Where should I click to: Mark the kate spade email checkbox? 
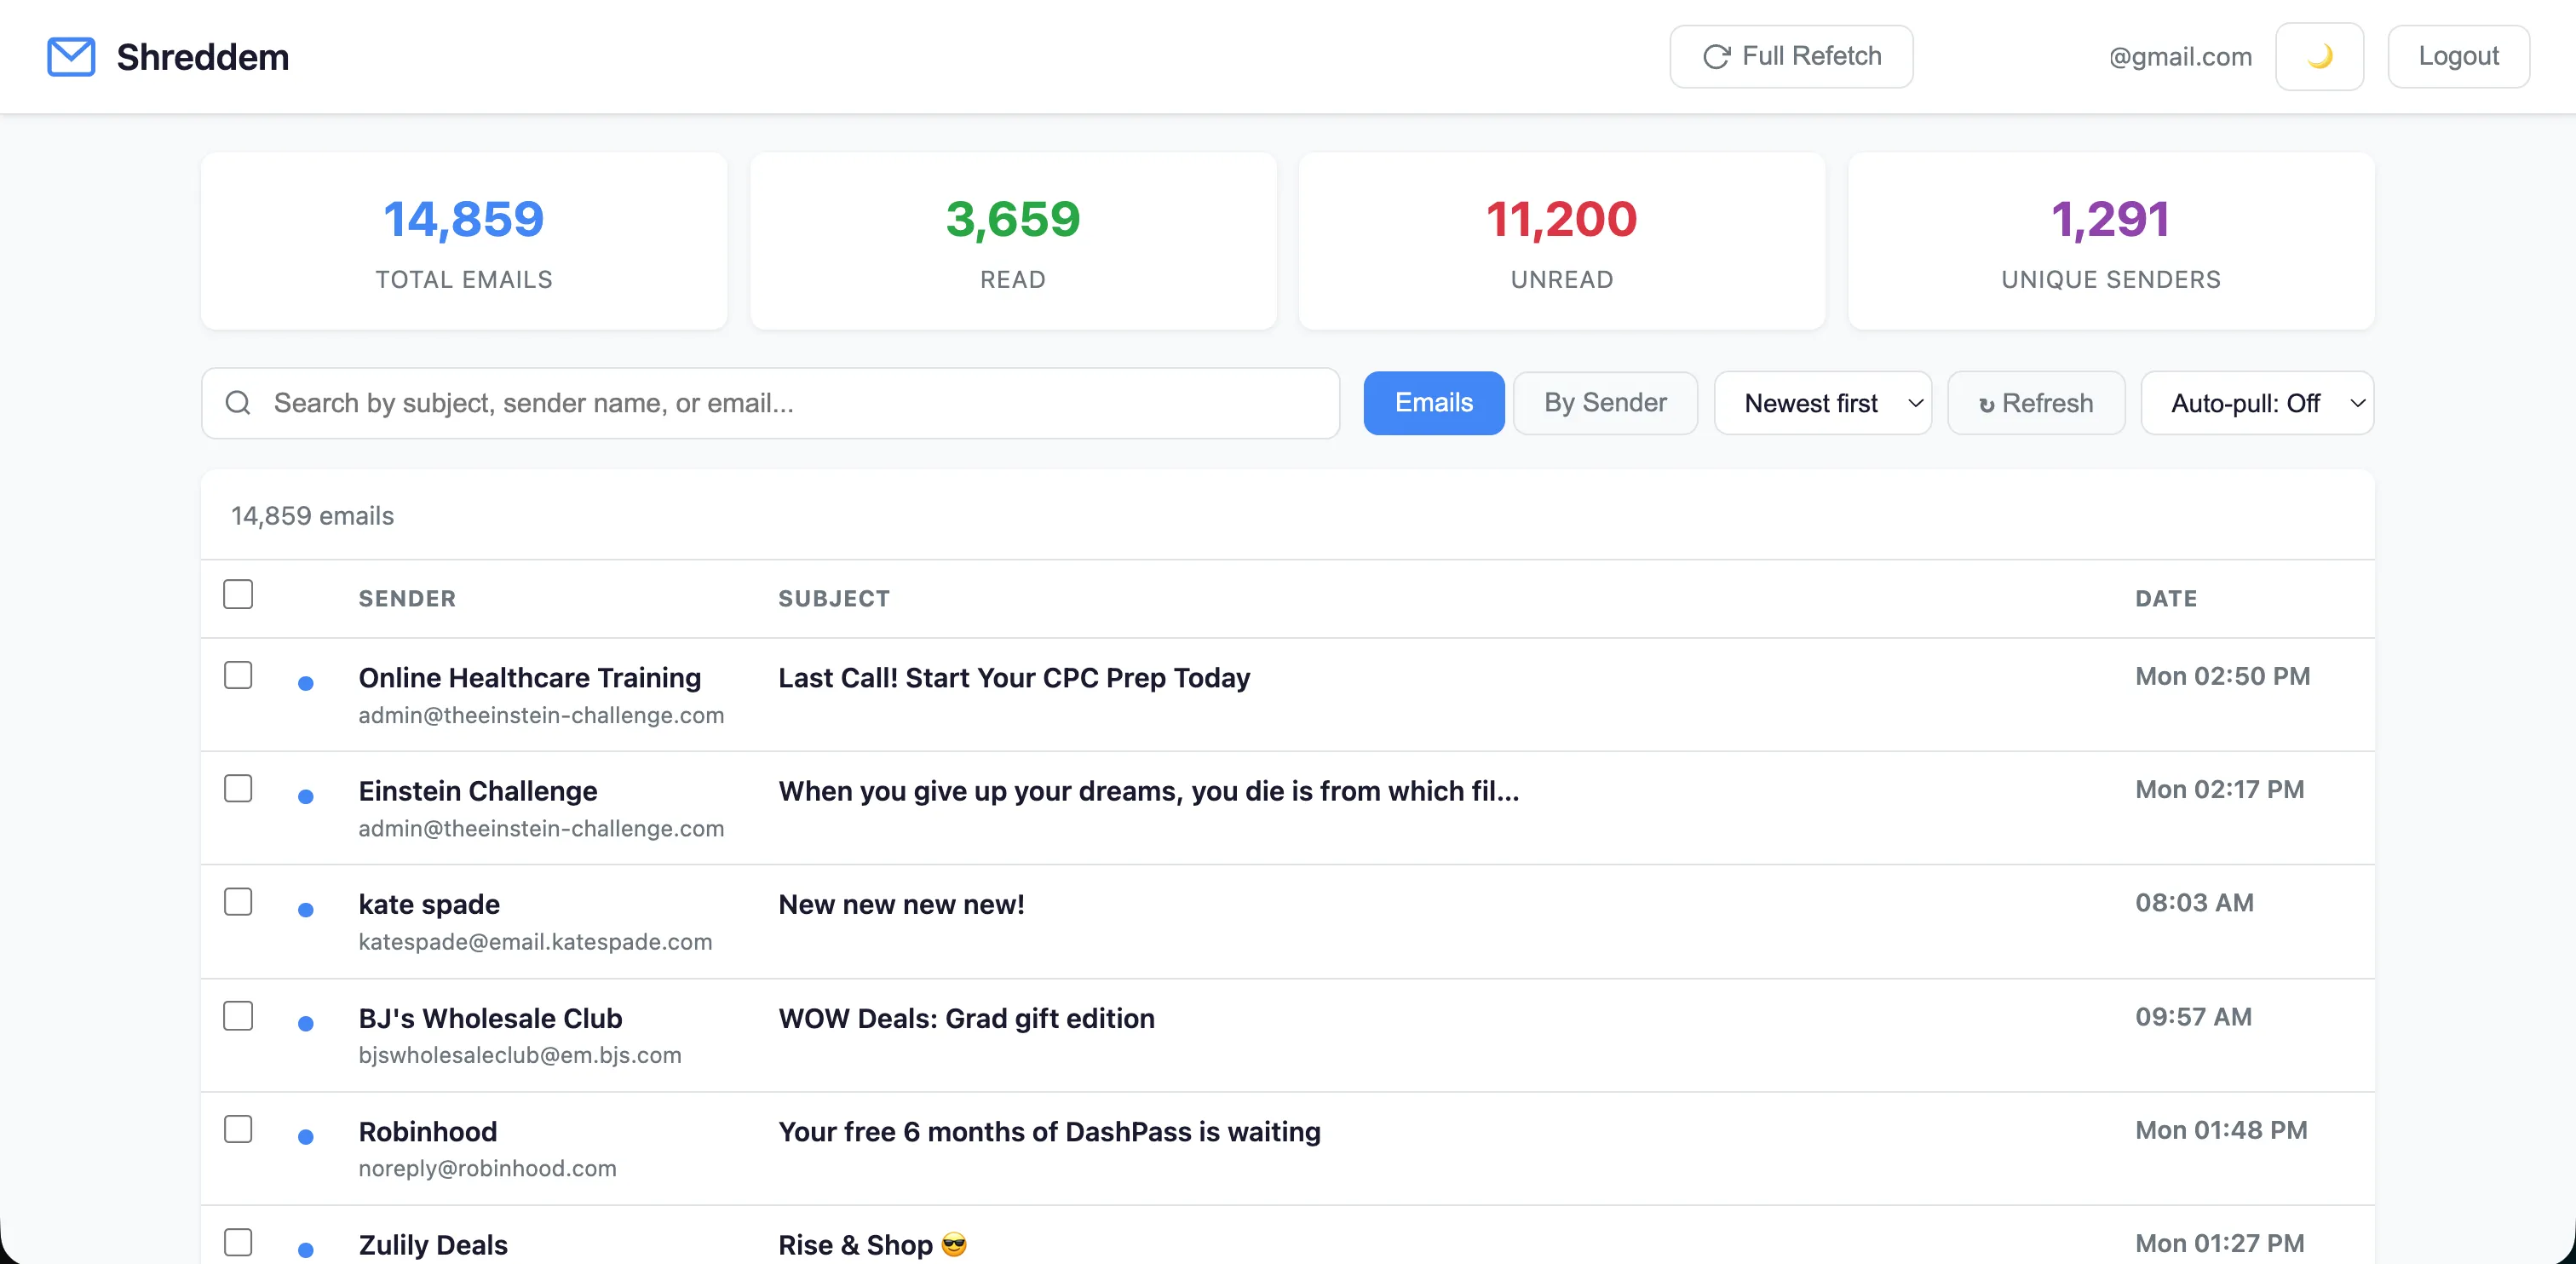(x=238, y=901)
